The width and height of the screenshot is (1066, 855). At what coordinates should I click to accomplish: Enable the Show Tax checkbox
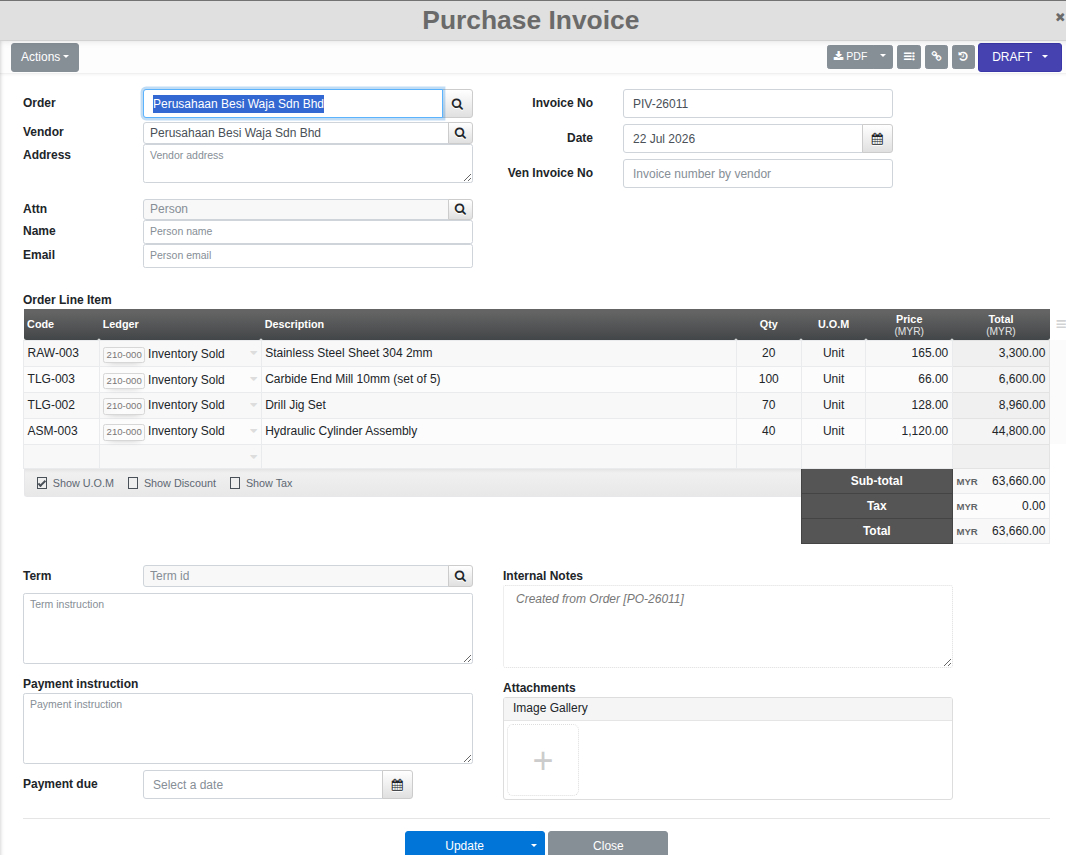pos(235,483)
